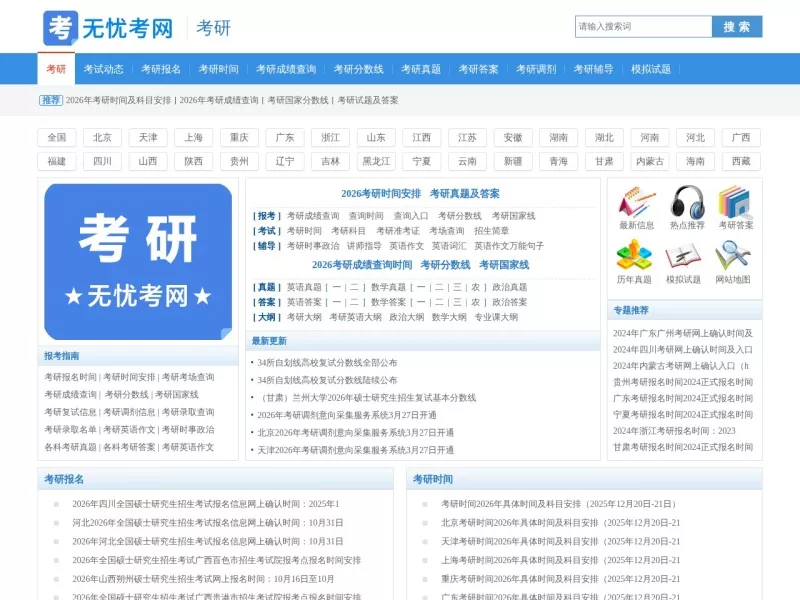Open 考研报名时间 in 报考指南
The height and width of the screenshot is (600, 800).
[70, 378]
